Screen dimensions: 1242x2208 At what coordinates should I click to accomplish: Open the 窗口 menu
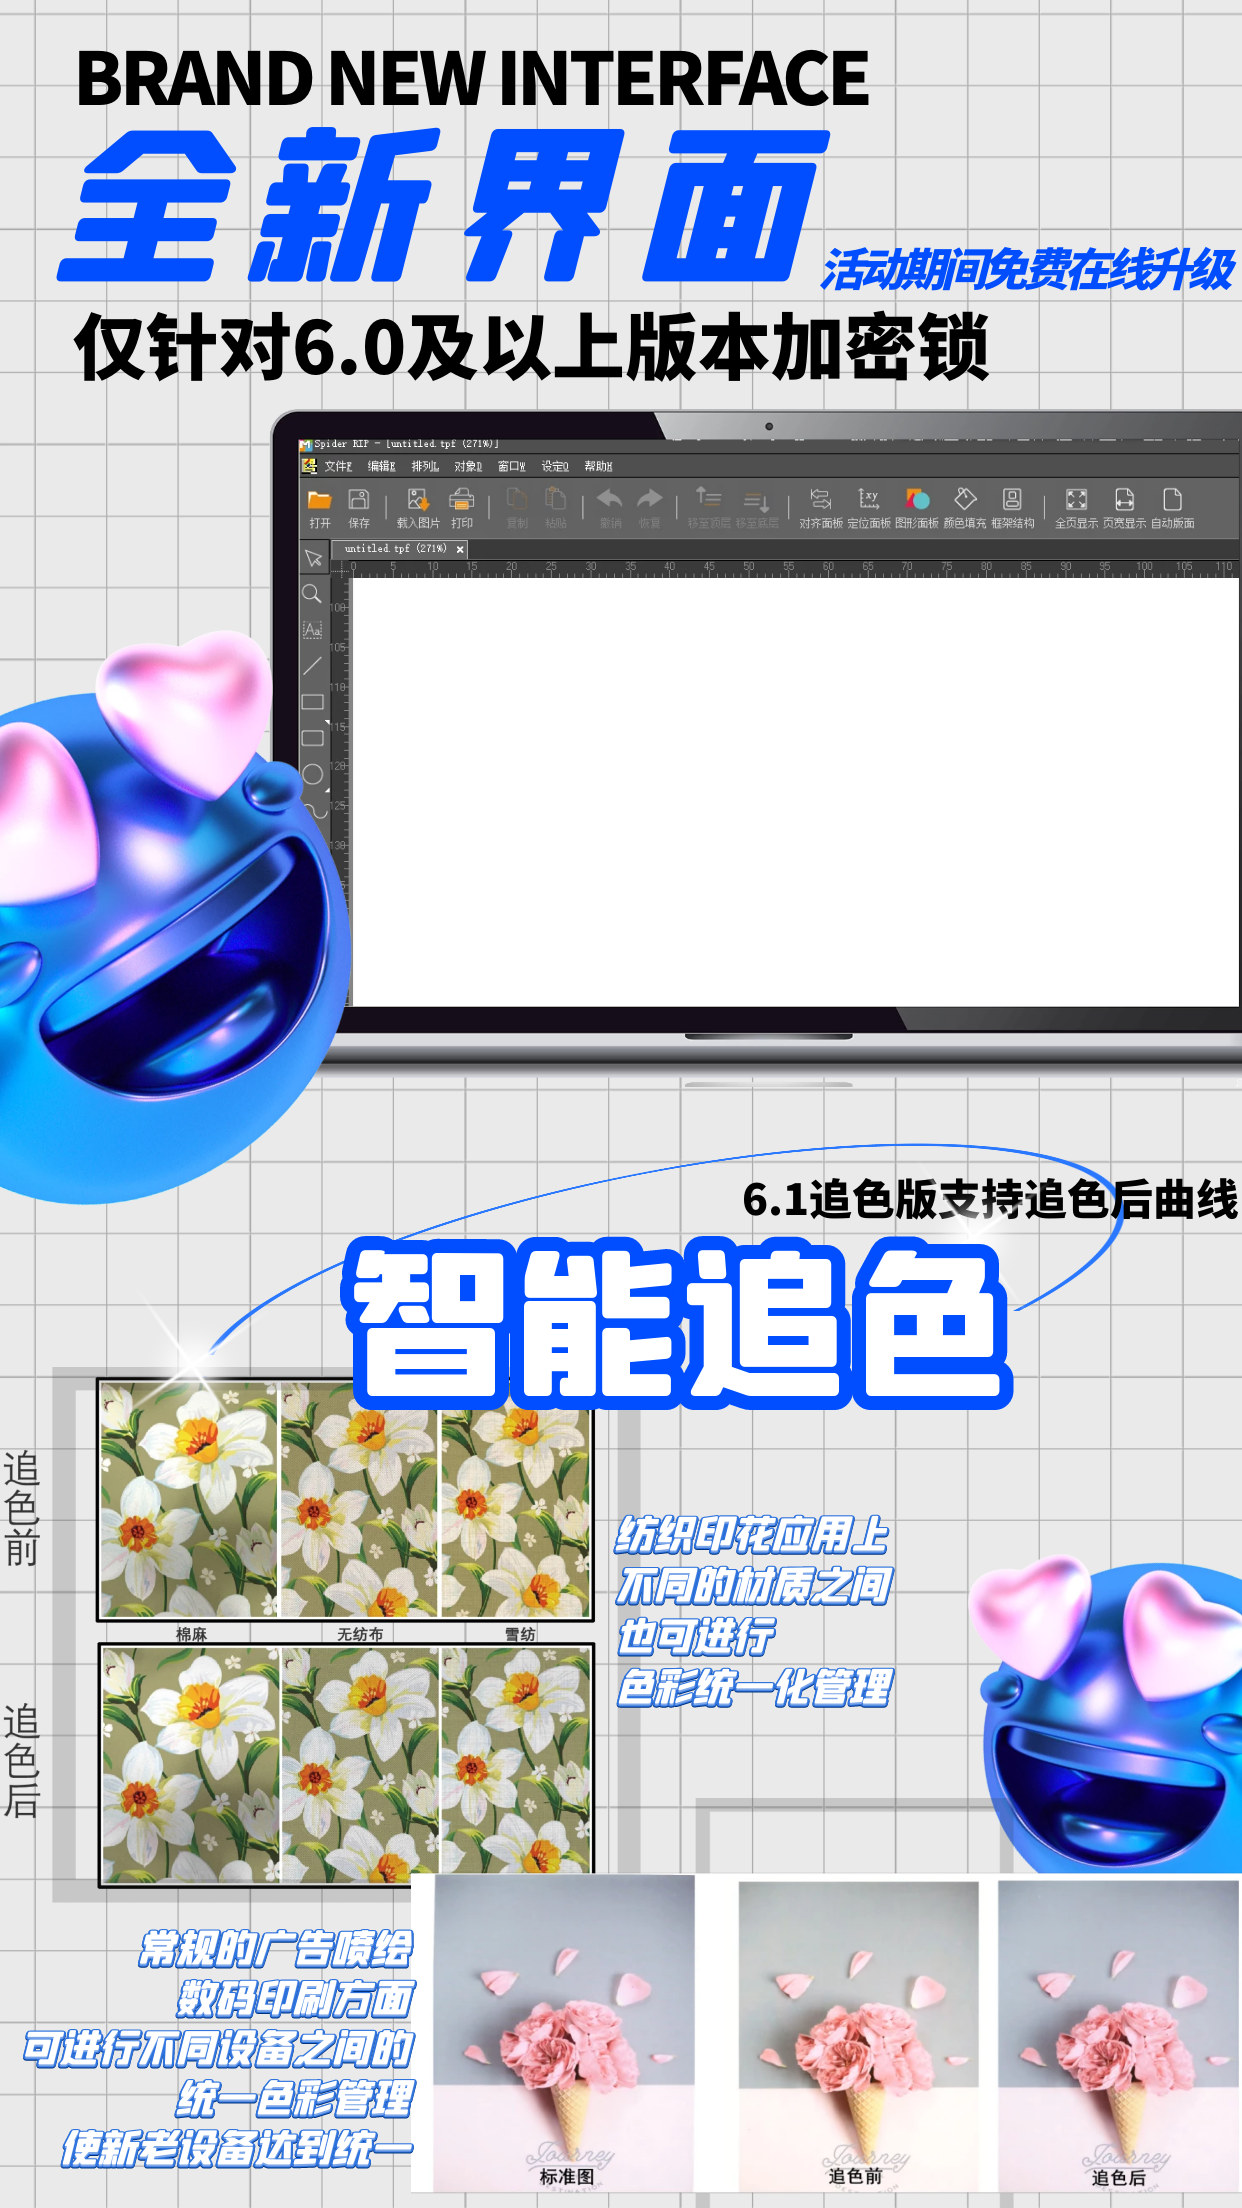click(511, 466)
